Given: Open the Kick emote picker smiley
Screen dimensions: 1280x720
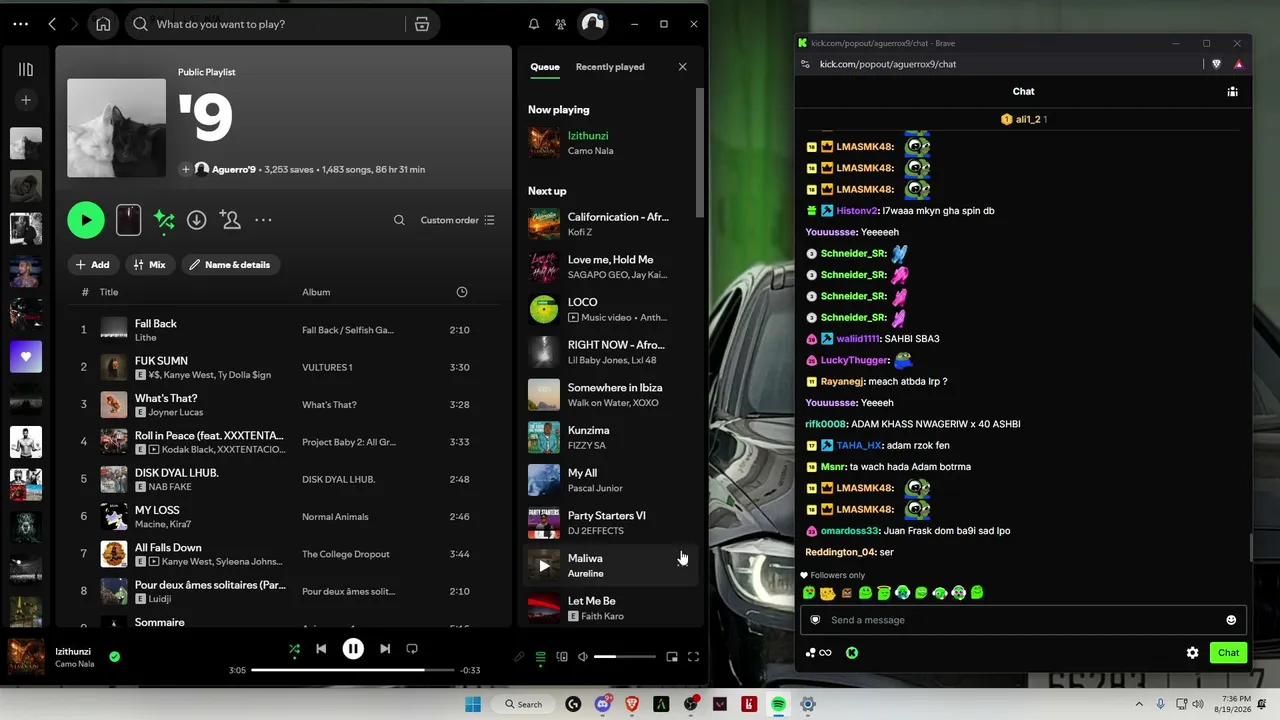Looking at the screenshot, I should click(1231, 620).
